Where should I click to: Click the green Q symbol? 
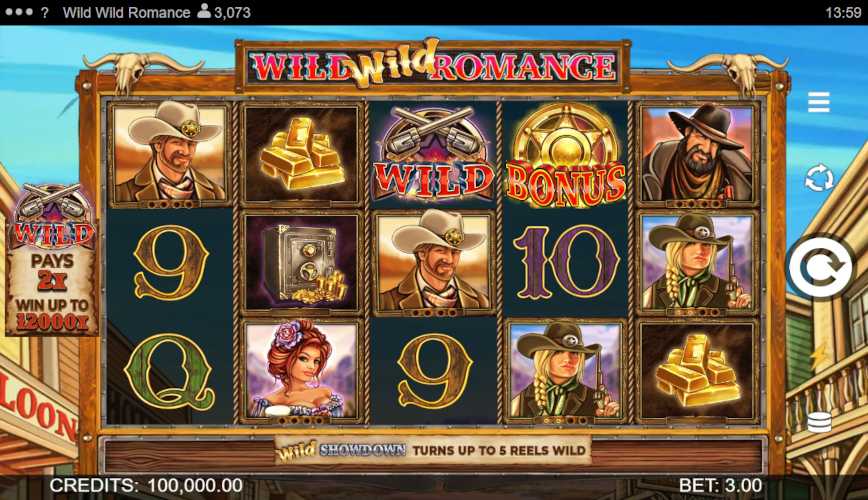coord(170,371)
